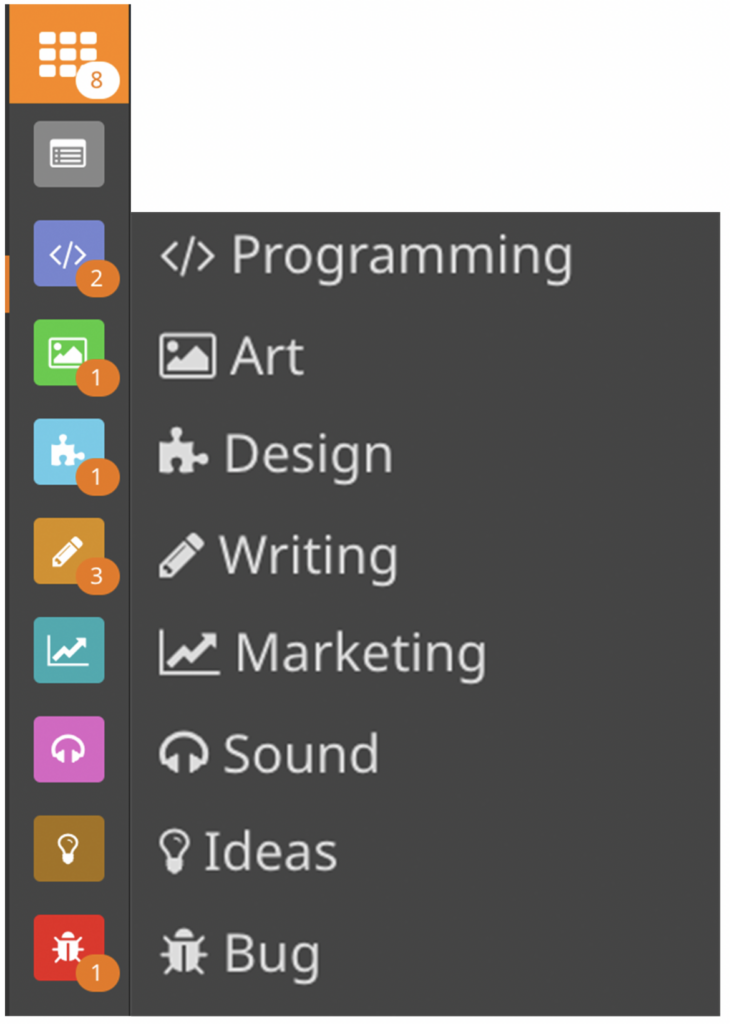Choose Marketing in the category menu
This screenshot has width=730, height=1024.
pos(323,653)
